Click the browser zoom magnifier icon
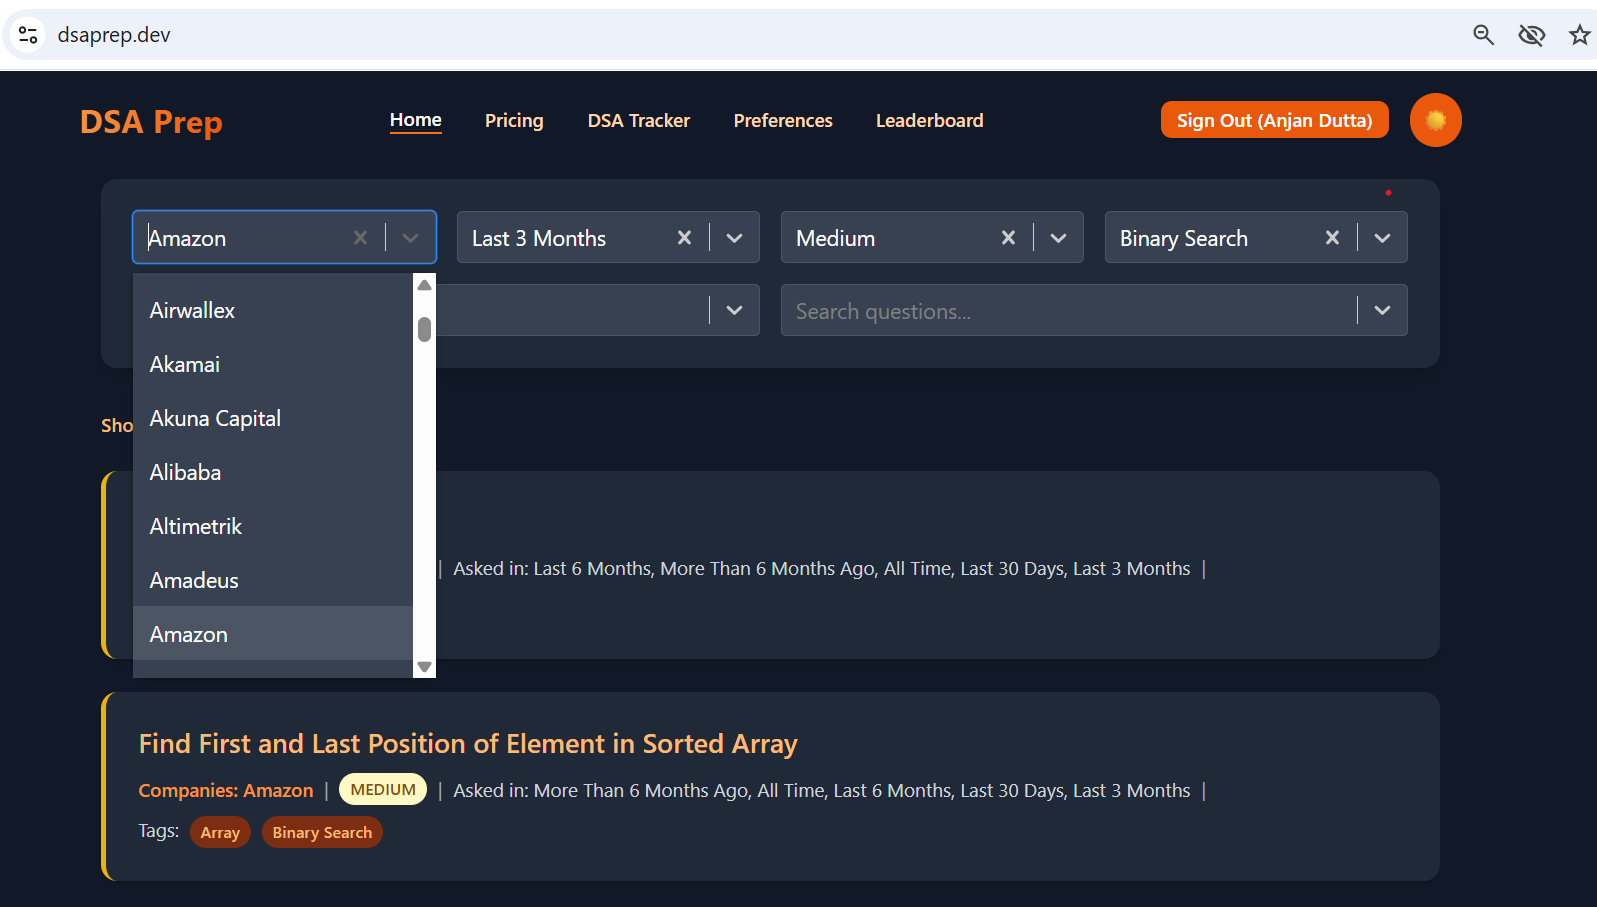The width and height of the screenshot is (1597, 907). pos(1483,35)
